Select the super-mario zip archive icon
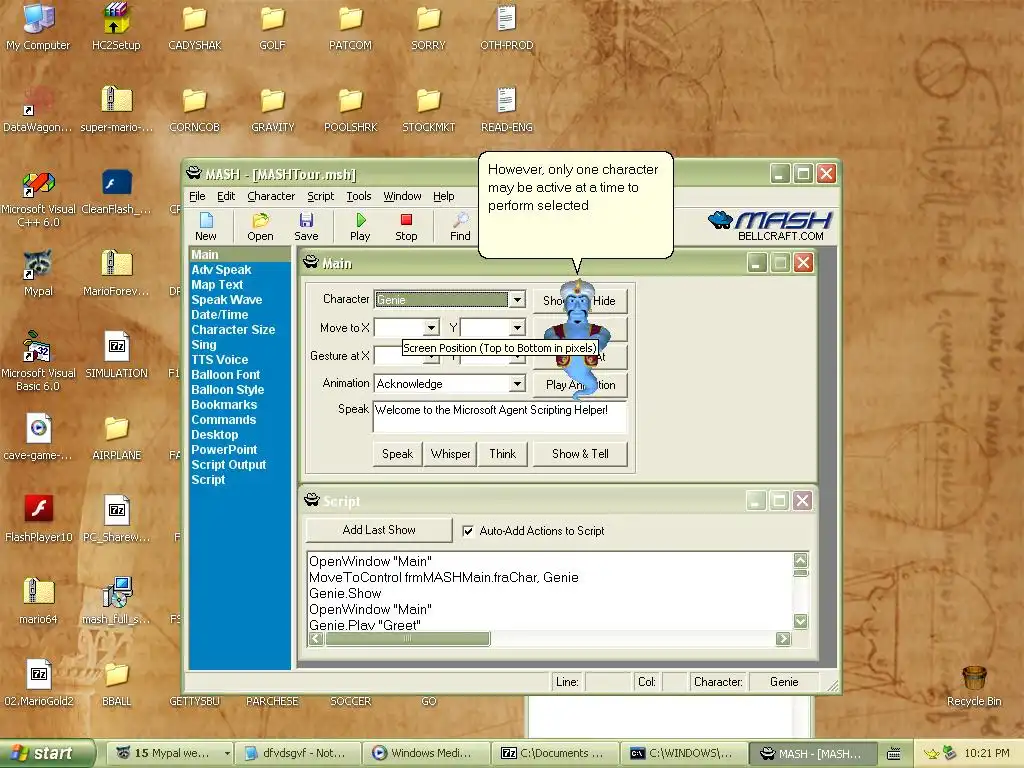This screenshot has width=1024, height=768. pos(116,101)
